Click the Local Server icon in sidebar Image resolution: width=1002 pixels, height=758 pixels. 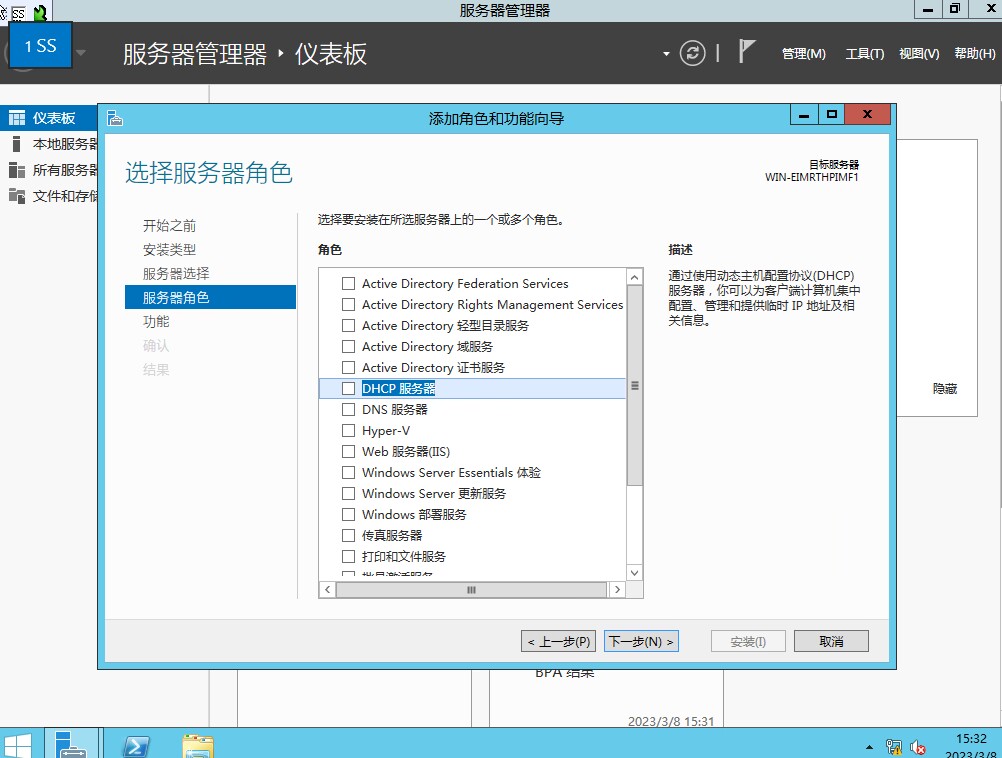coord(17,144)
